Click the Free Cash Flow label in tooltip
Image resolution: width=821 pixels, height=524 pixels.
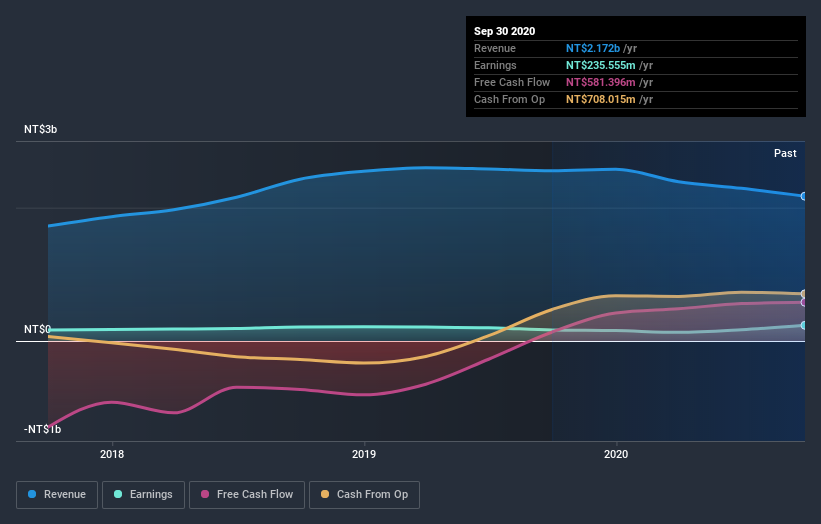click(512, 82)
